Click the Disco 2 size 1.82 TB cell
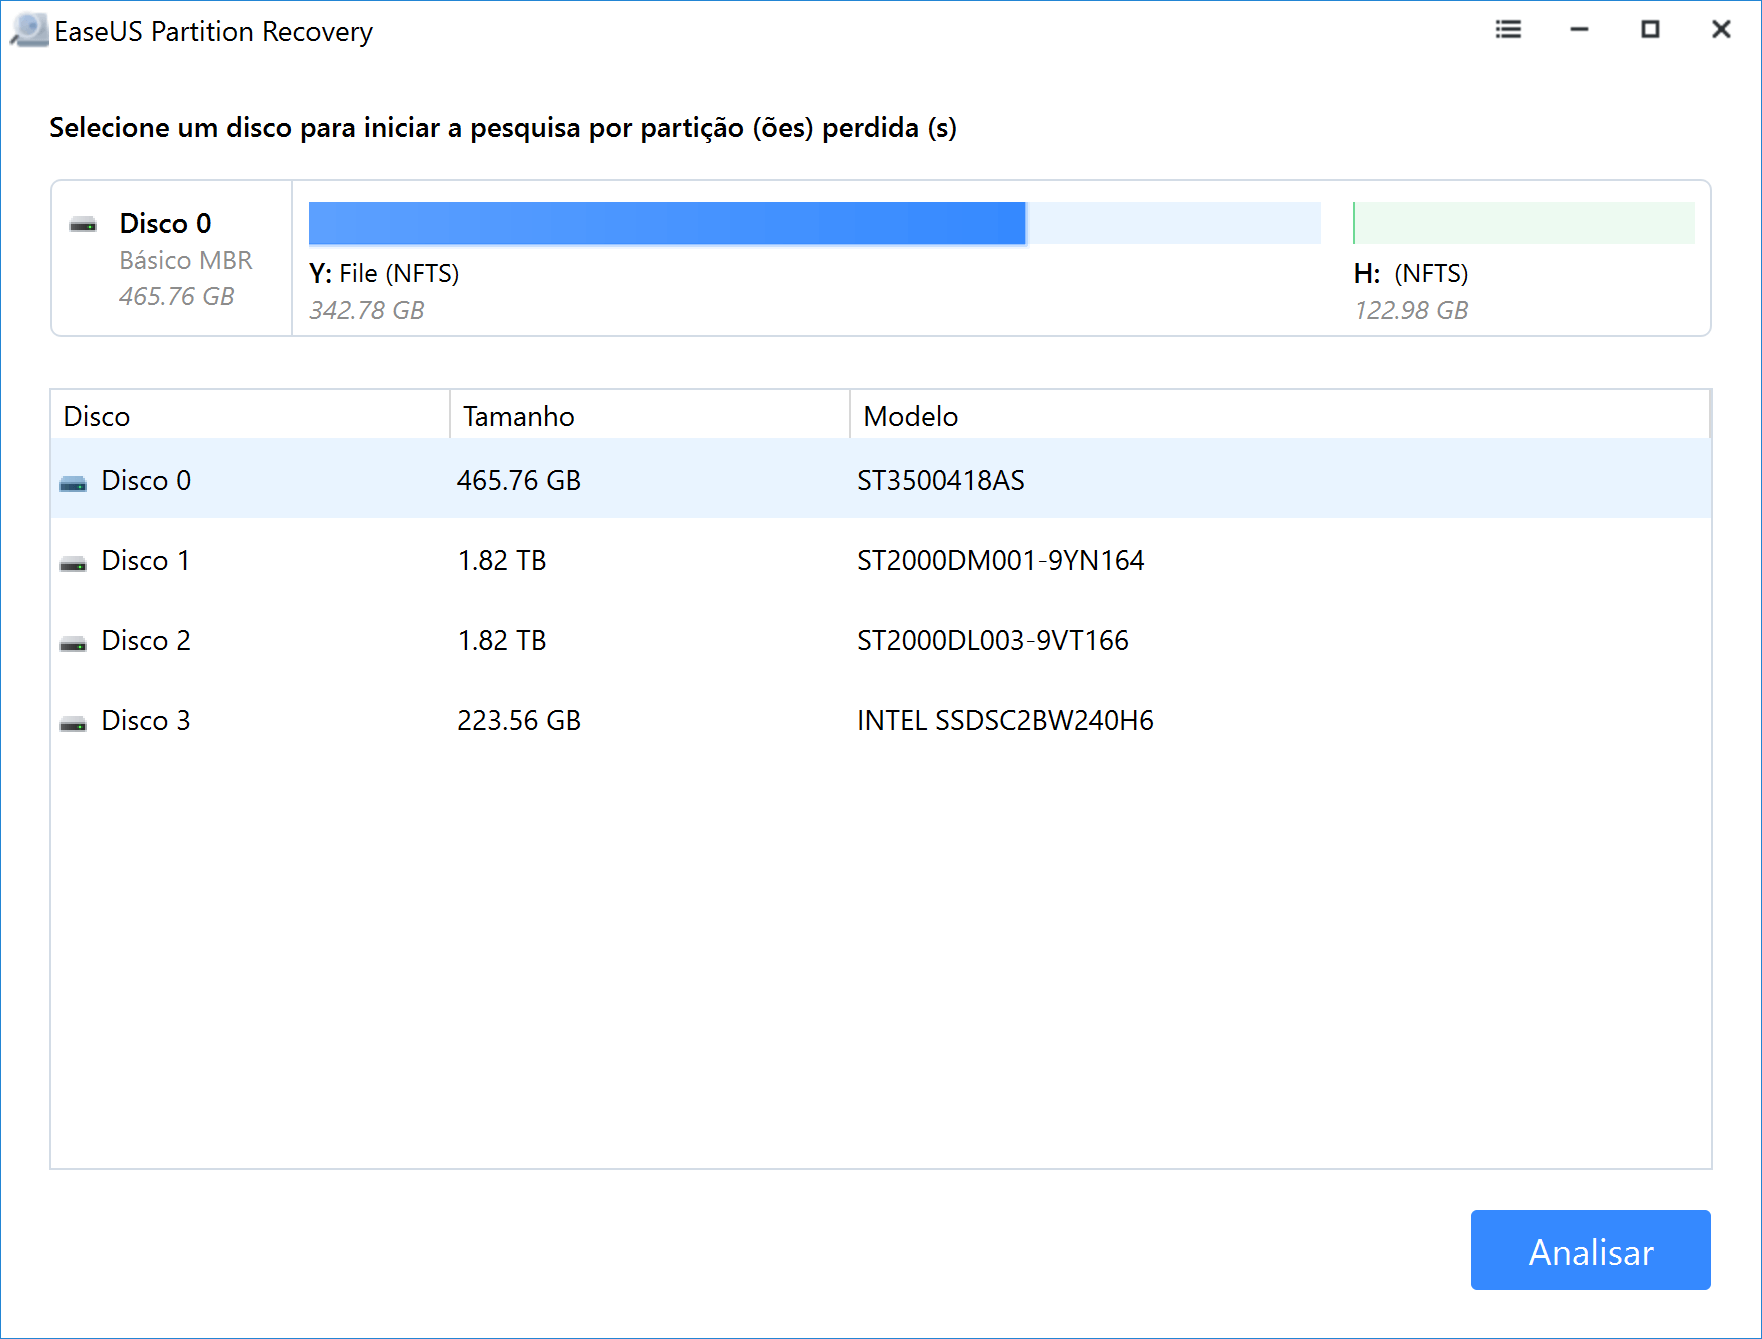 [502, 640]
